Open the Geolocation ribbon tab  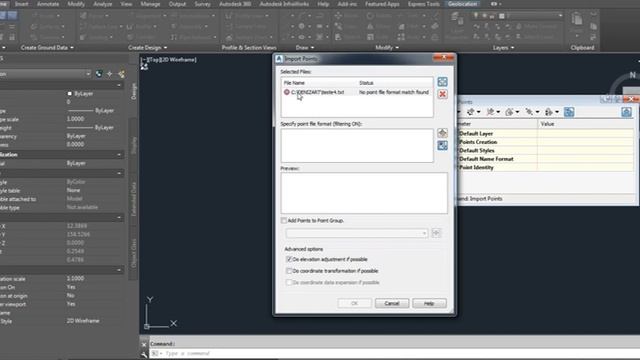462,4
